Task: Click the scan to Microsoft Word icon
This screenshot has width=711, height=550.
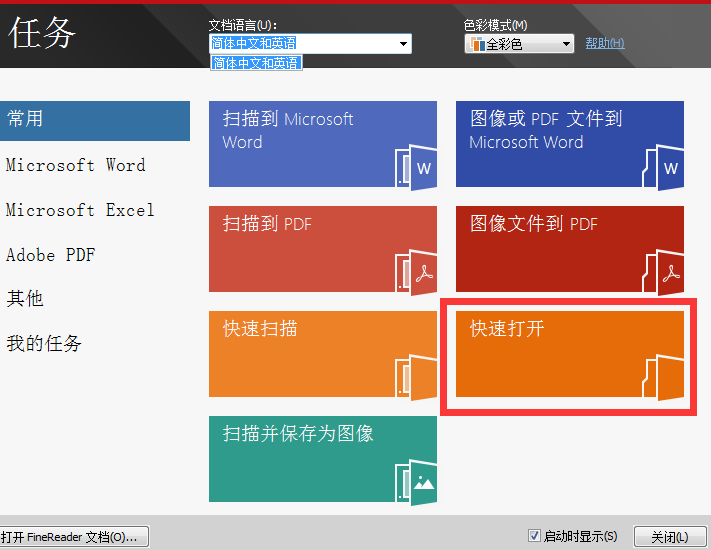Action: click(x=416, y=167)
